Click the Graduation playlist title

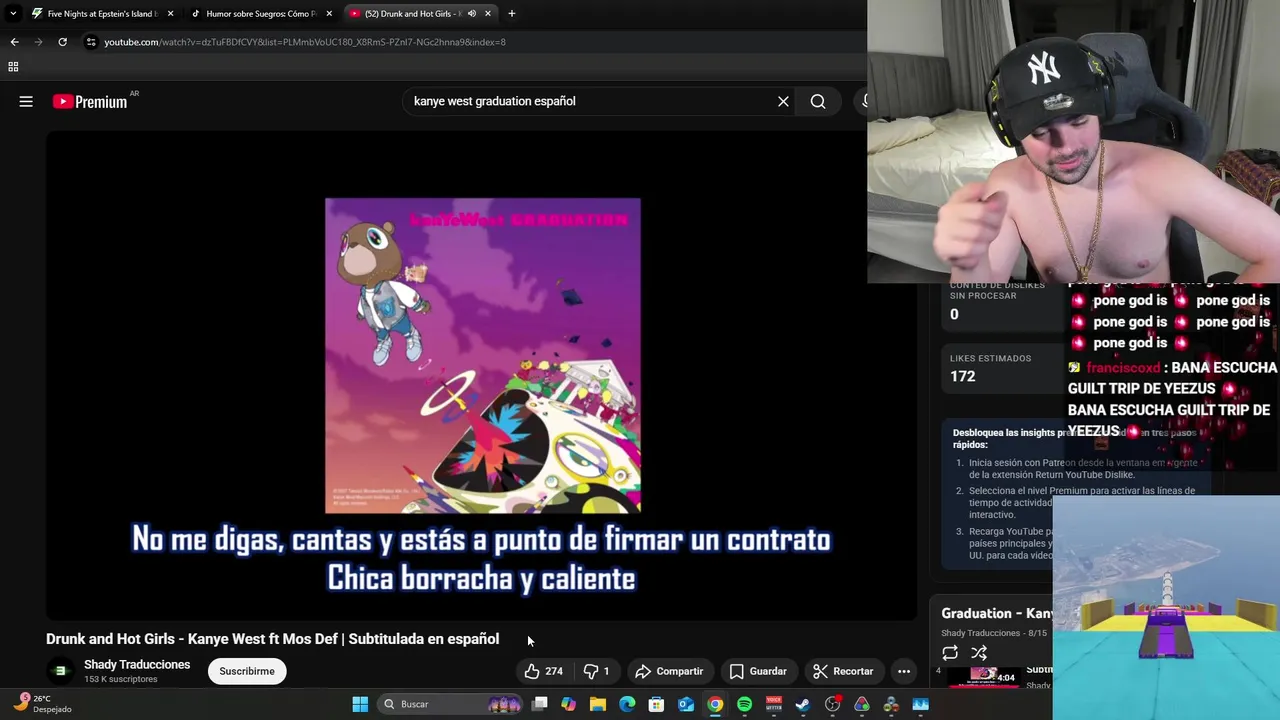(996, 613)
